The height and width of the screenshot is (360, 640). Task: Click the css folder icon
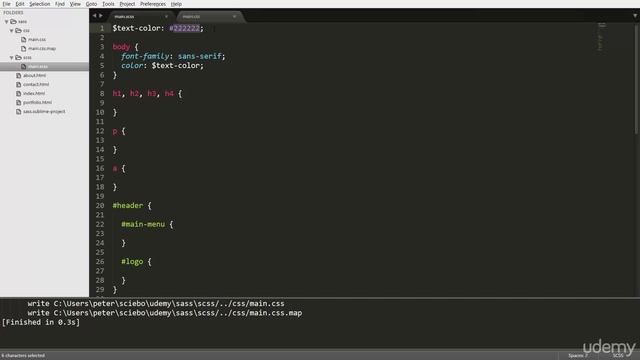click(x=18, y=31)
